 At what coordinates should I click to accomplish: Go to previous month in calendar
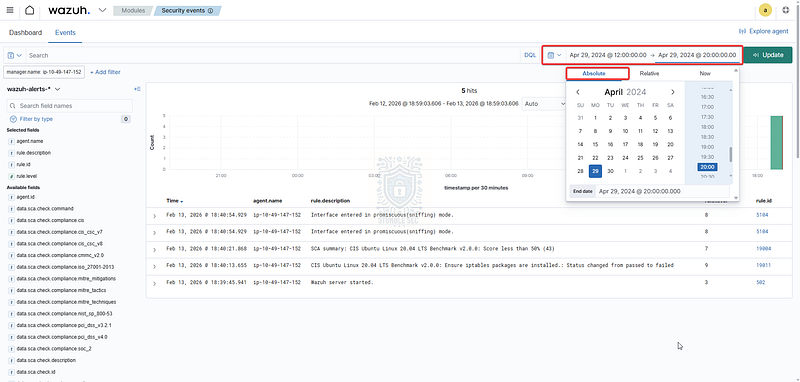click(x=578, y=92)
